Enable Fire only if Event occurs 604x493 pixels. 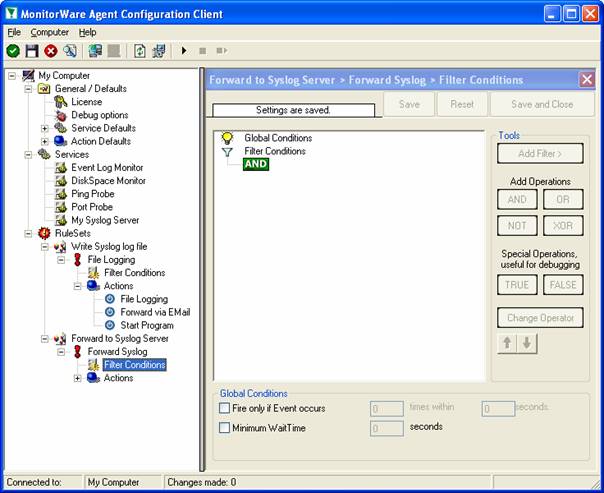(225, 408)
